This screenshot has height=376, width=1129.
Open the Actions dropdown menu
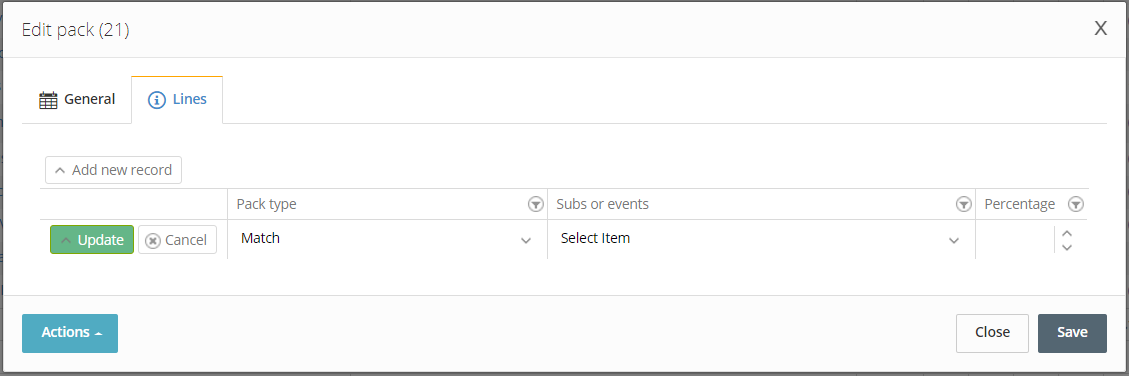70,333
